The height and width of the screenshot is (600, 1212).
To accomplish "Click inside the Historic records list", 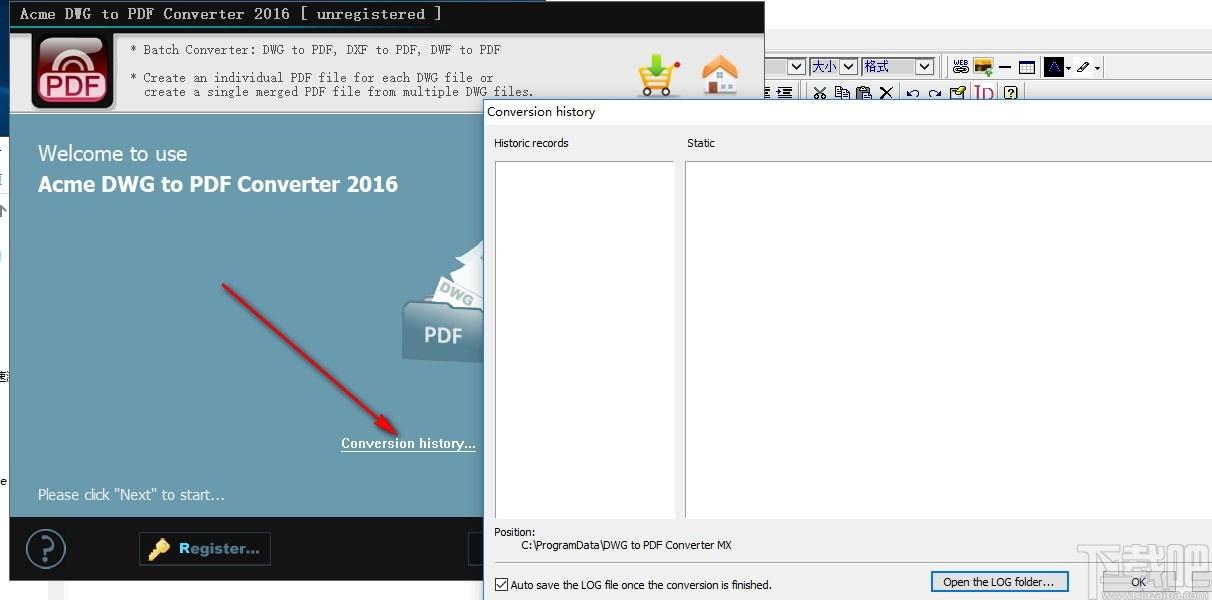I will coord(585,340).
